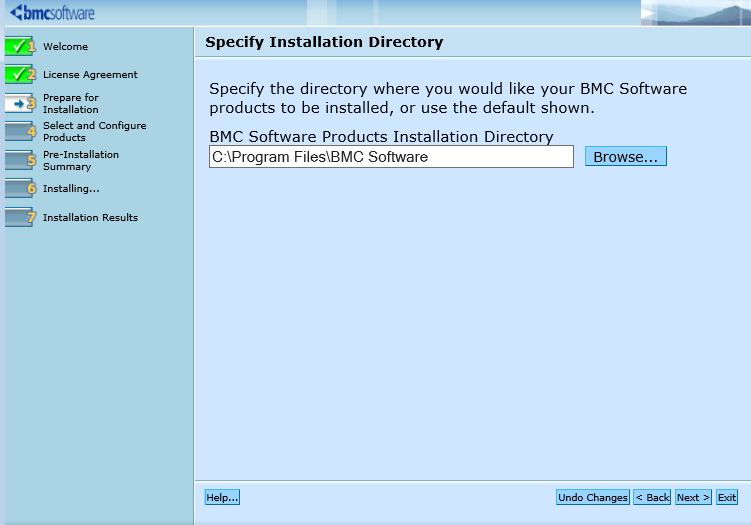
Task: Select the License Agreement step label
Action: click(90, 75)
